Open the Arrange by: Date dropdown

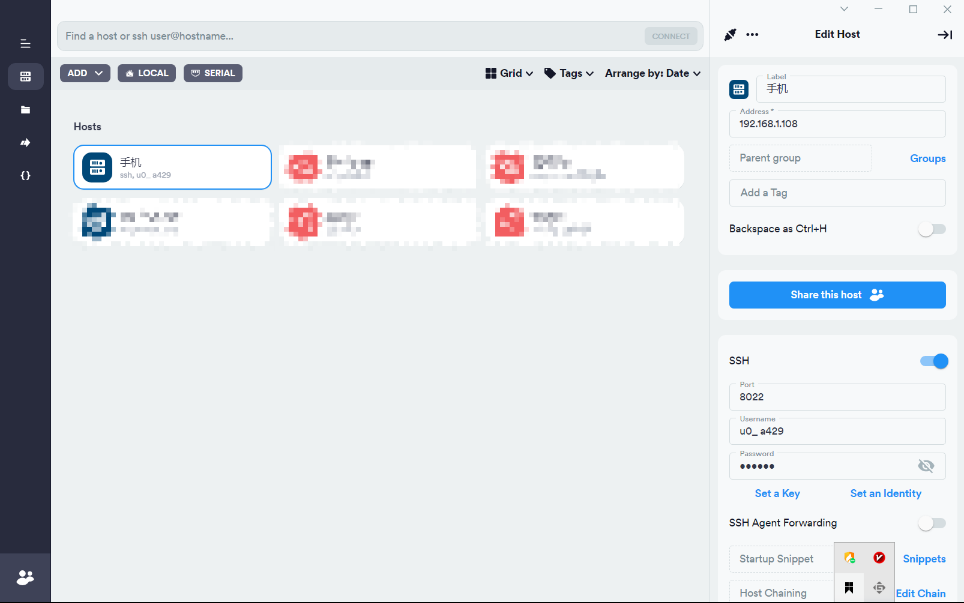(x=652, y=73)
